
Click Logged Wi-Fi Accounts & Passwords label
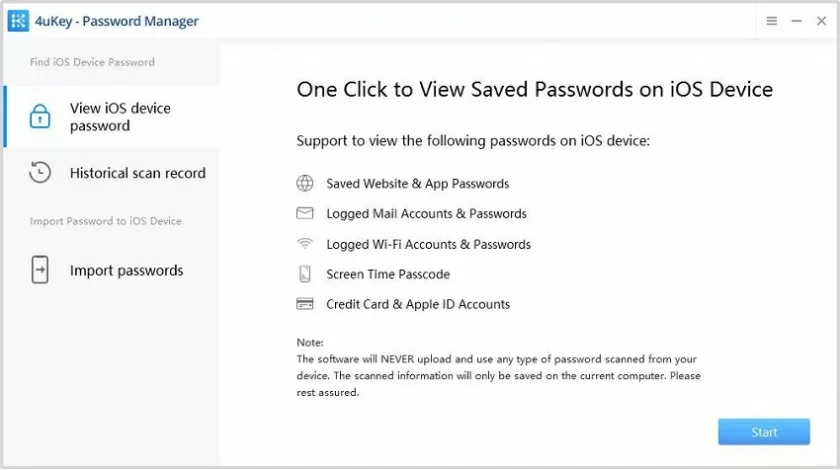428,244
